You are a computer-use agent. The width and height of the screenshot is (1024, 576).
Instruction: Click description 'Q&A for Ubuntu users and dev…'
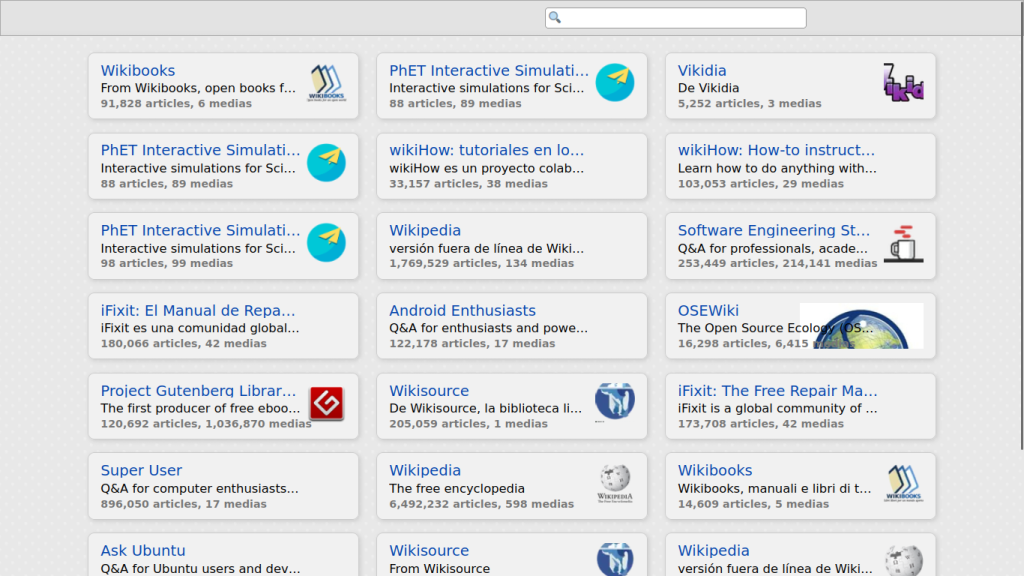pyautogui.click(x=200, y=569)
